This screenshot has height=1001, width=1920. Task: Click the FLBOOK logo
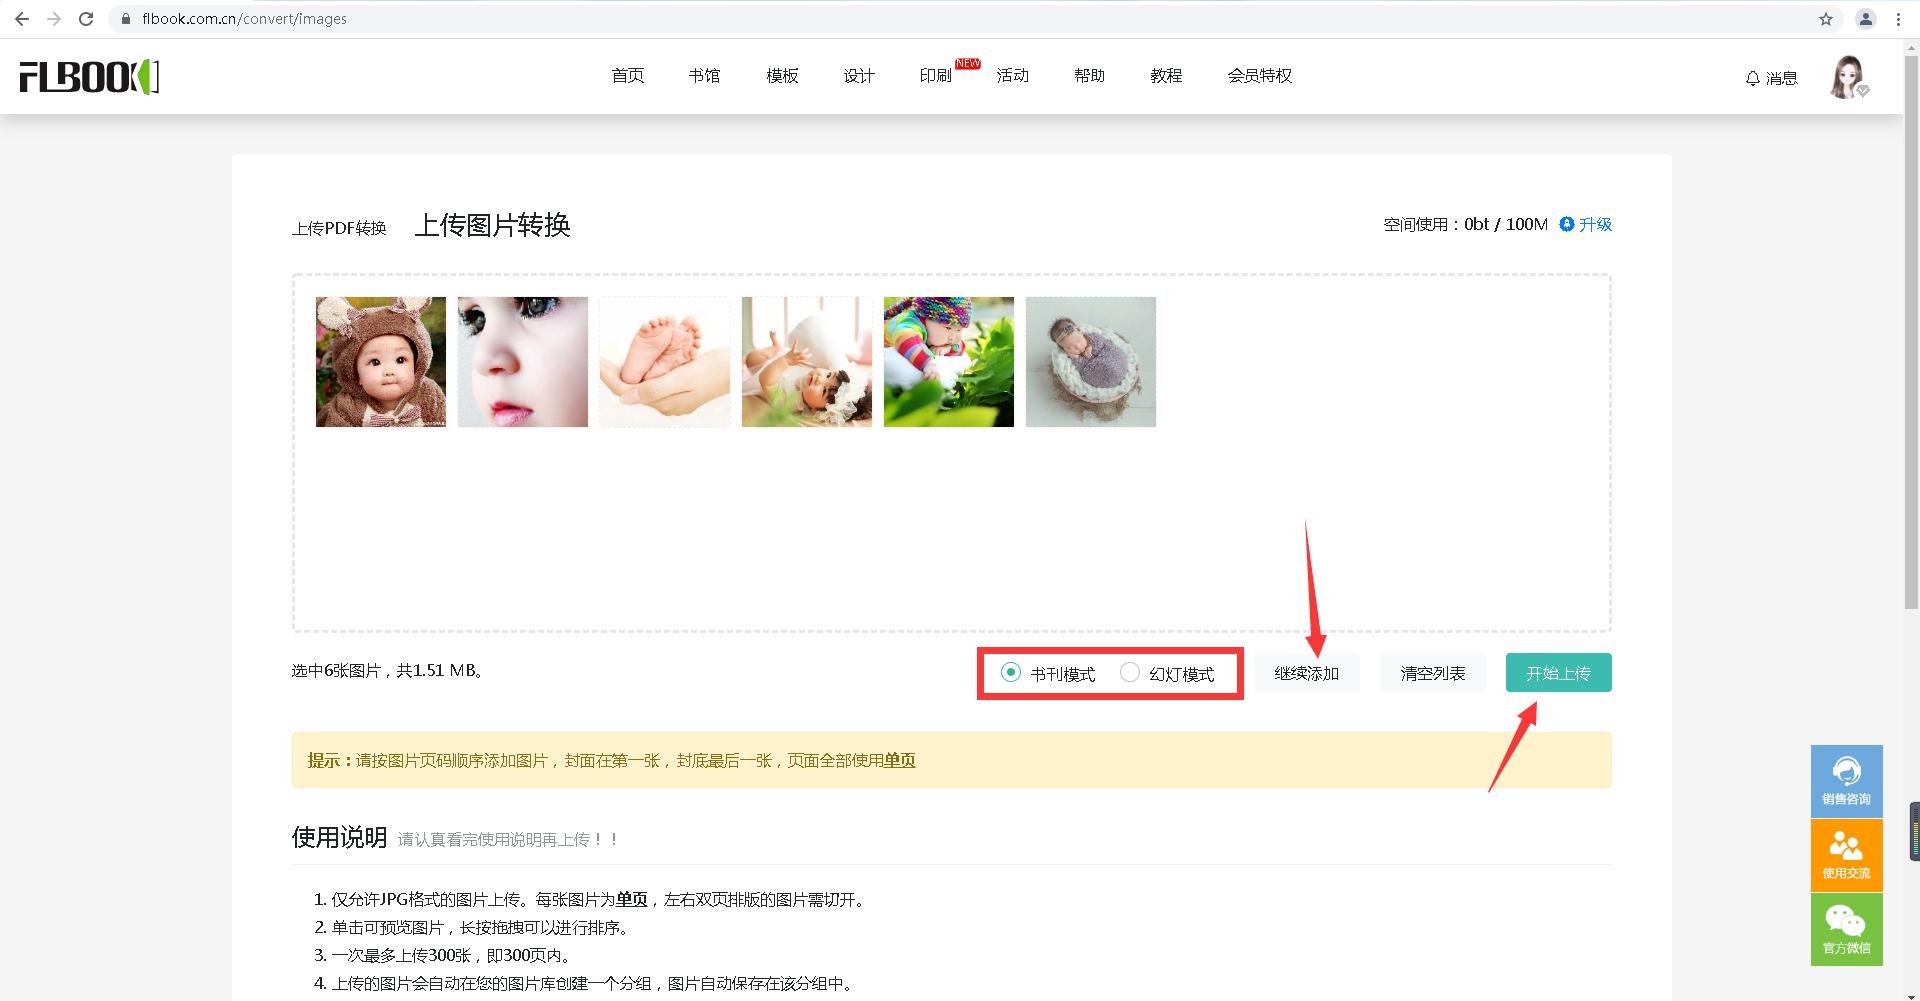(x=88, y=77)
